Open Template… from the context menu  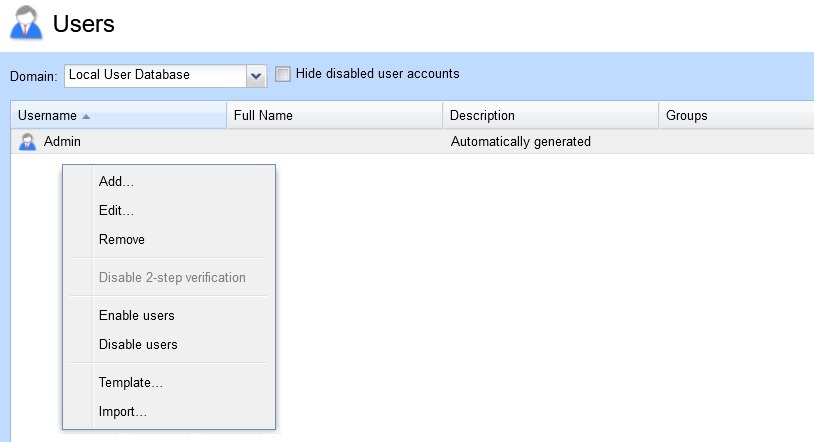pyautogui.click(x=131, y=383)
